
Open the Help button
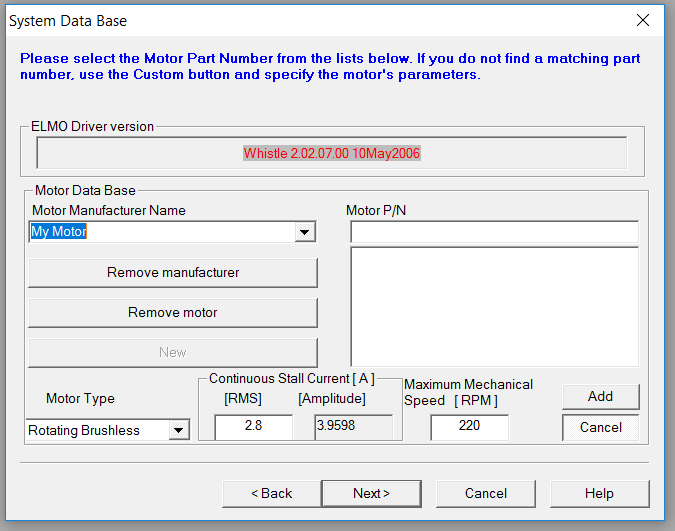coord(600,494)
